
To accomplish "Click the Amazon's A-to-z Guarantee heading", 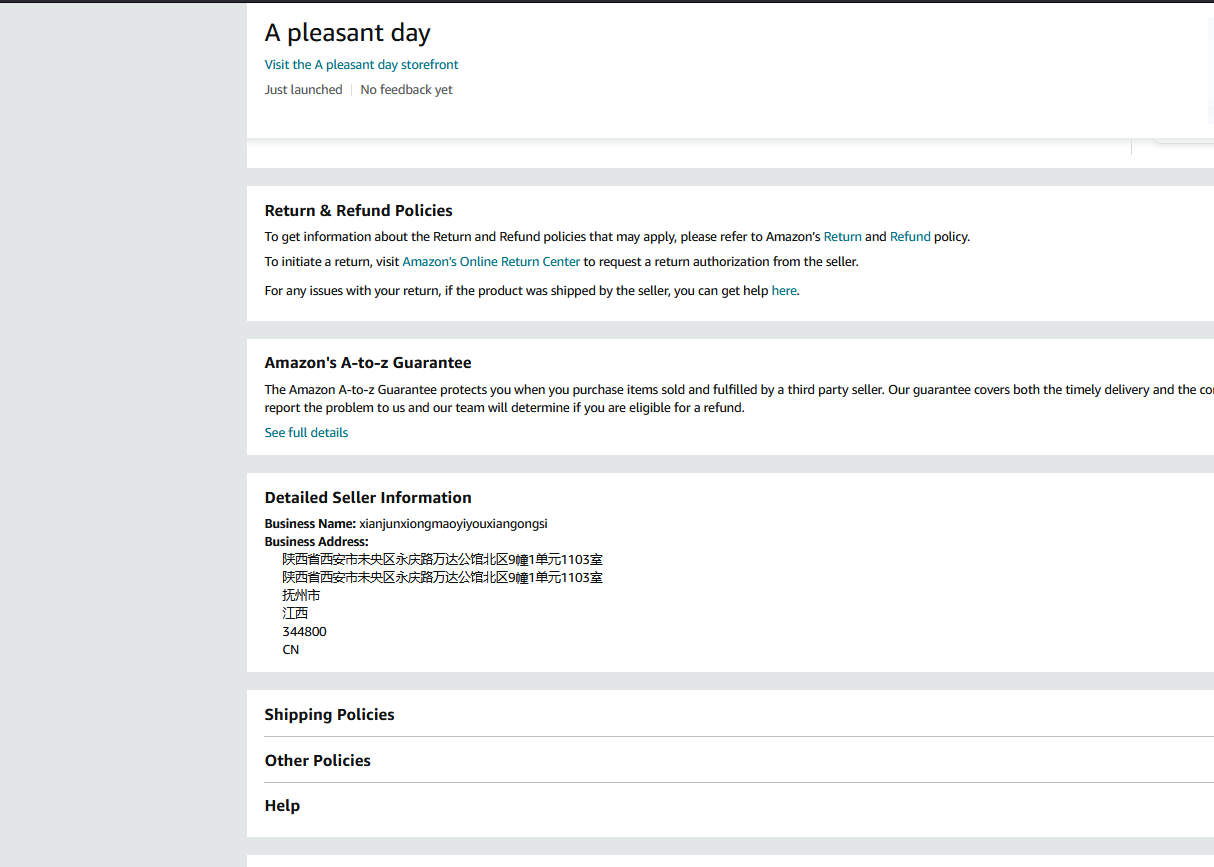I will (x=367, y=362).
